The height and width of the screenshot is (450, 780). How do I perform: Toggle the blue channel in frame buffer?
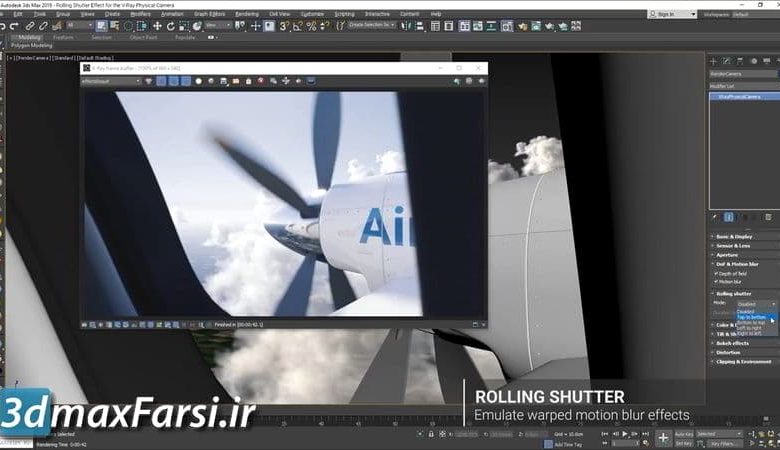(x=186, y=81)
